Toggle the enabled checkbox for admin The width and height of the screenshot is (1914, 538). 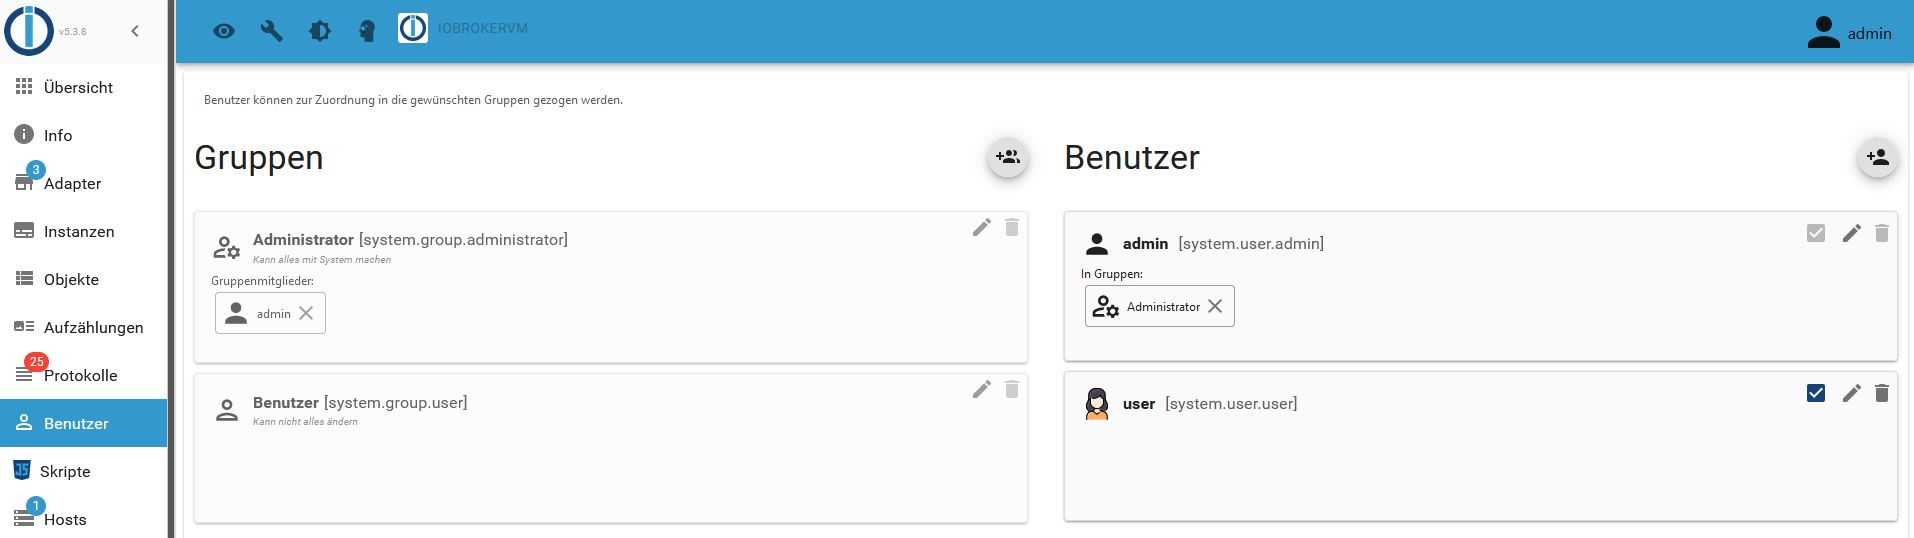1816,233
